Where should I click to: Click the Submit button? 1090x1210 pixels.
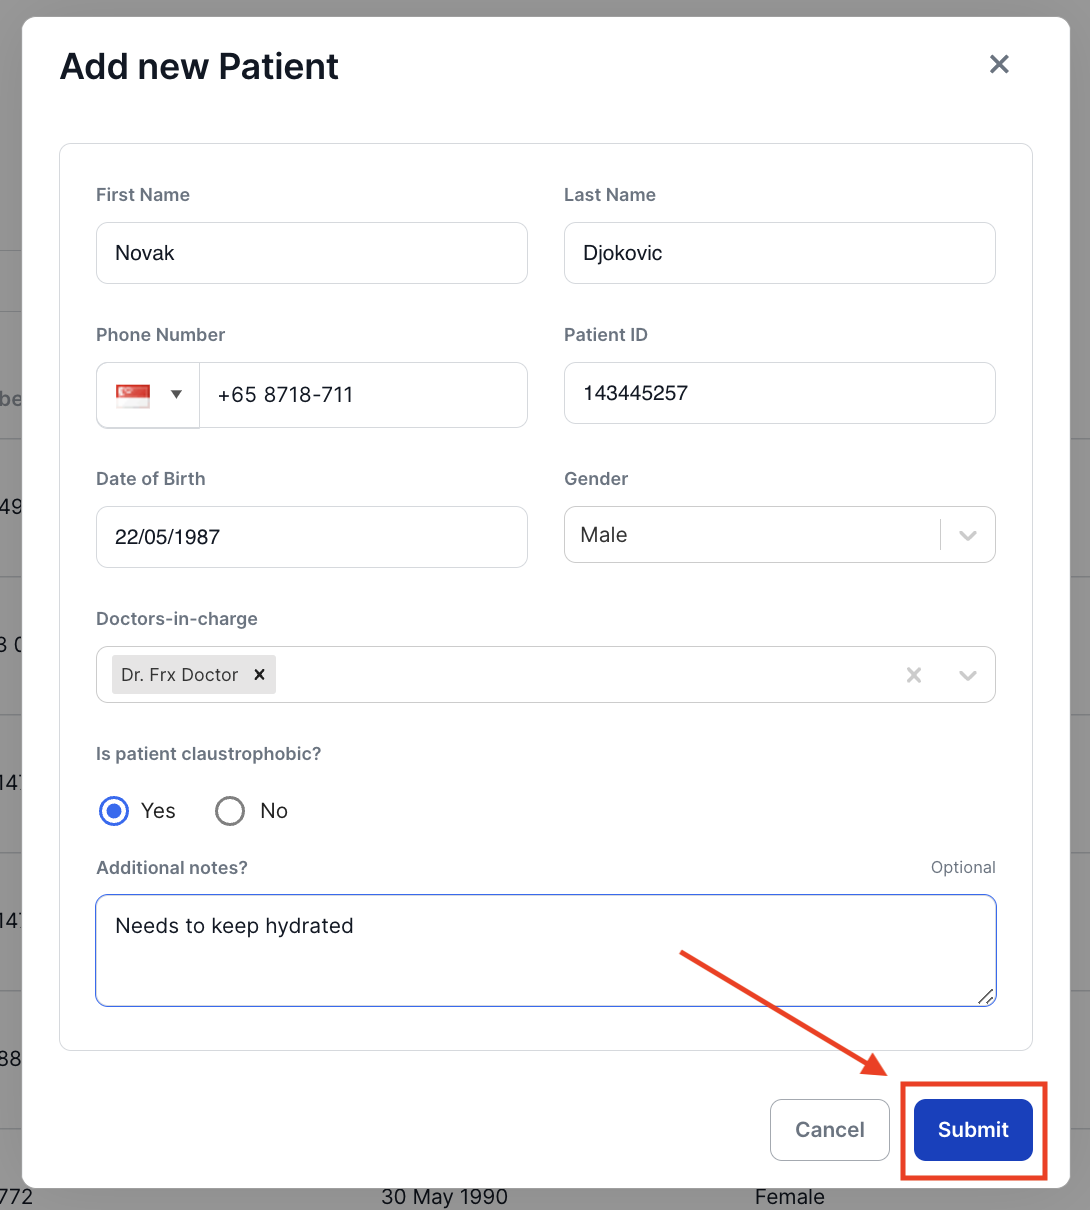pos(973,1130)
